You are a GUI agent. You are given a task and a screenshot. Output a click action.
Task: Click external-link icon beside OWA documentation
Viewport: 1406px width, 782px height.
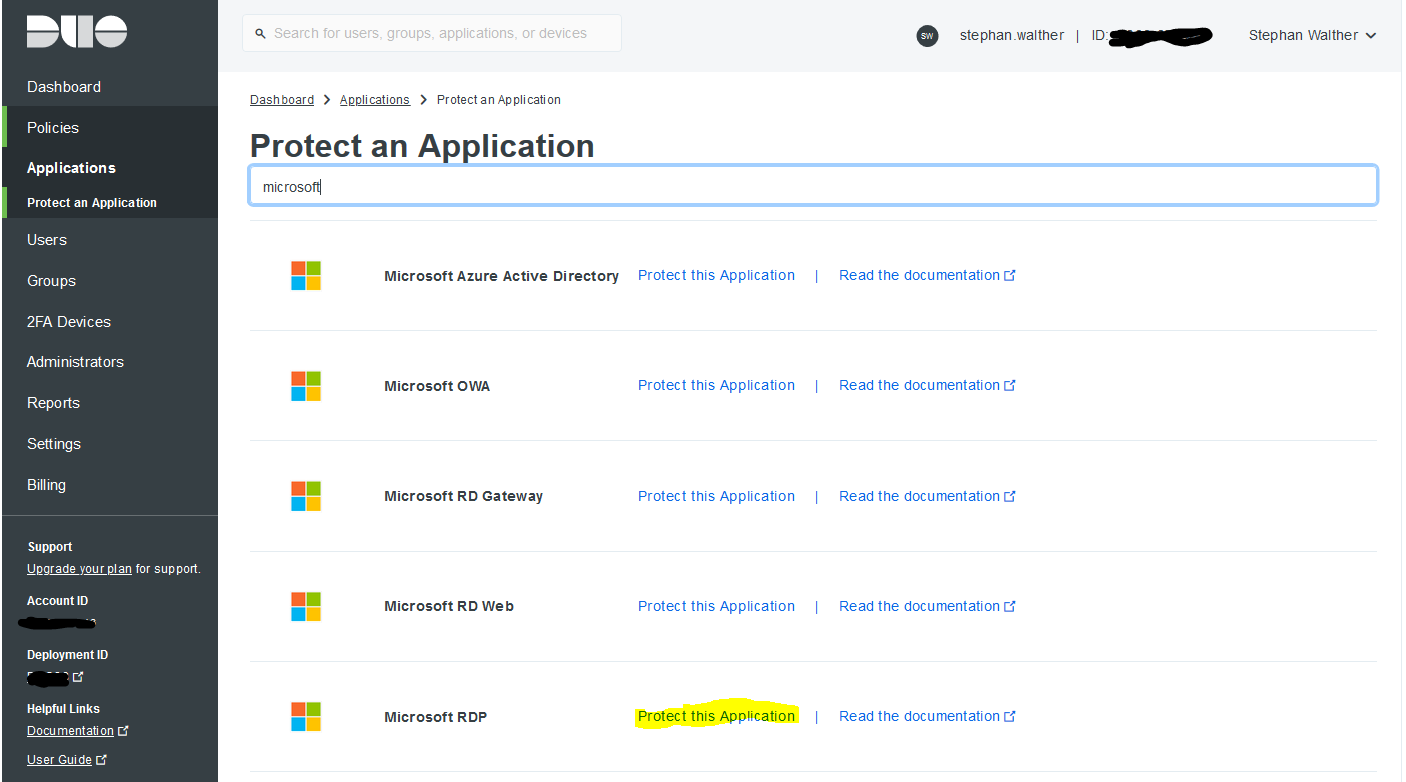click(1010, 385)
